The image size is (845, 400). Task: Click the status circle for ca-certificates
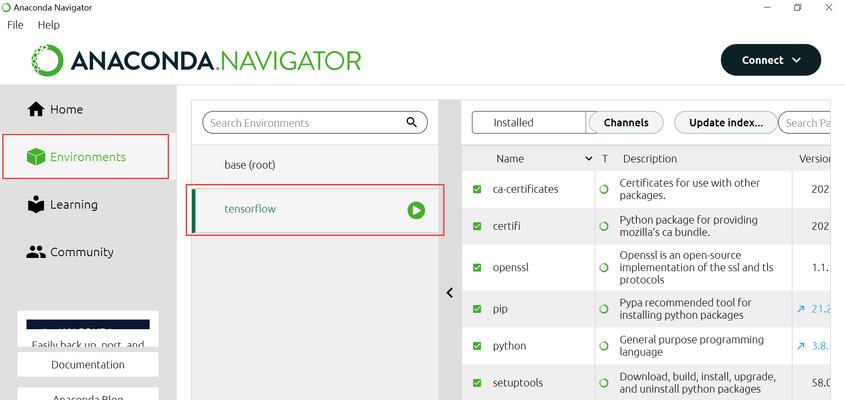[604, 189]
